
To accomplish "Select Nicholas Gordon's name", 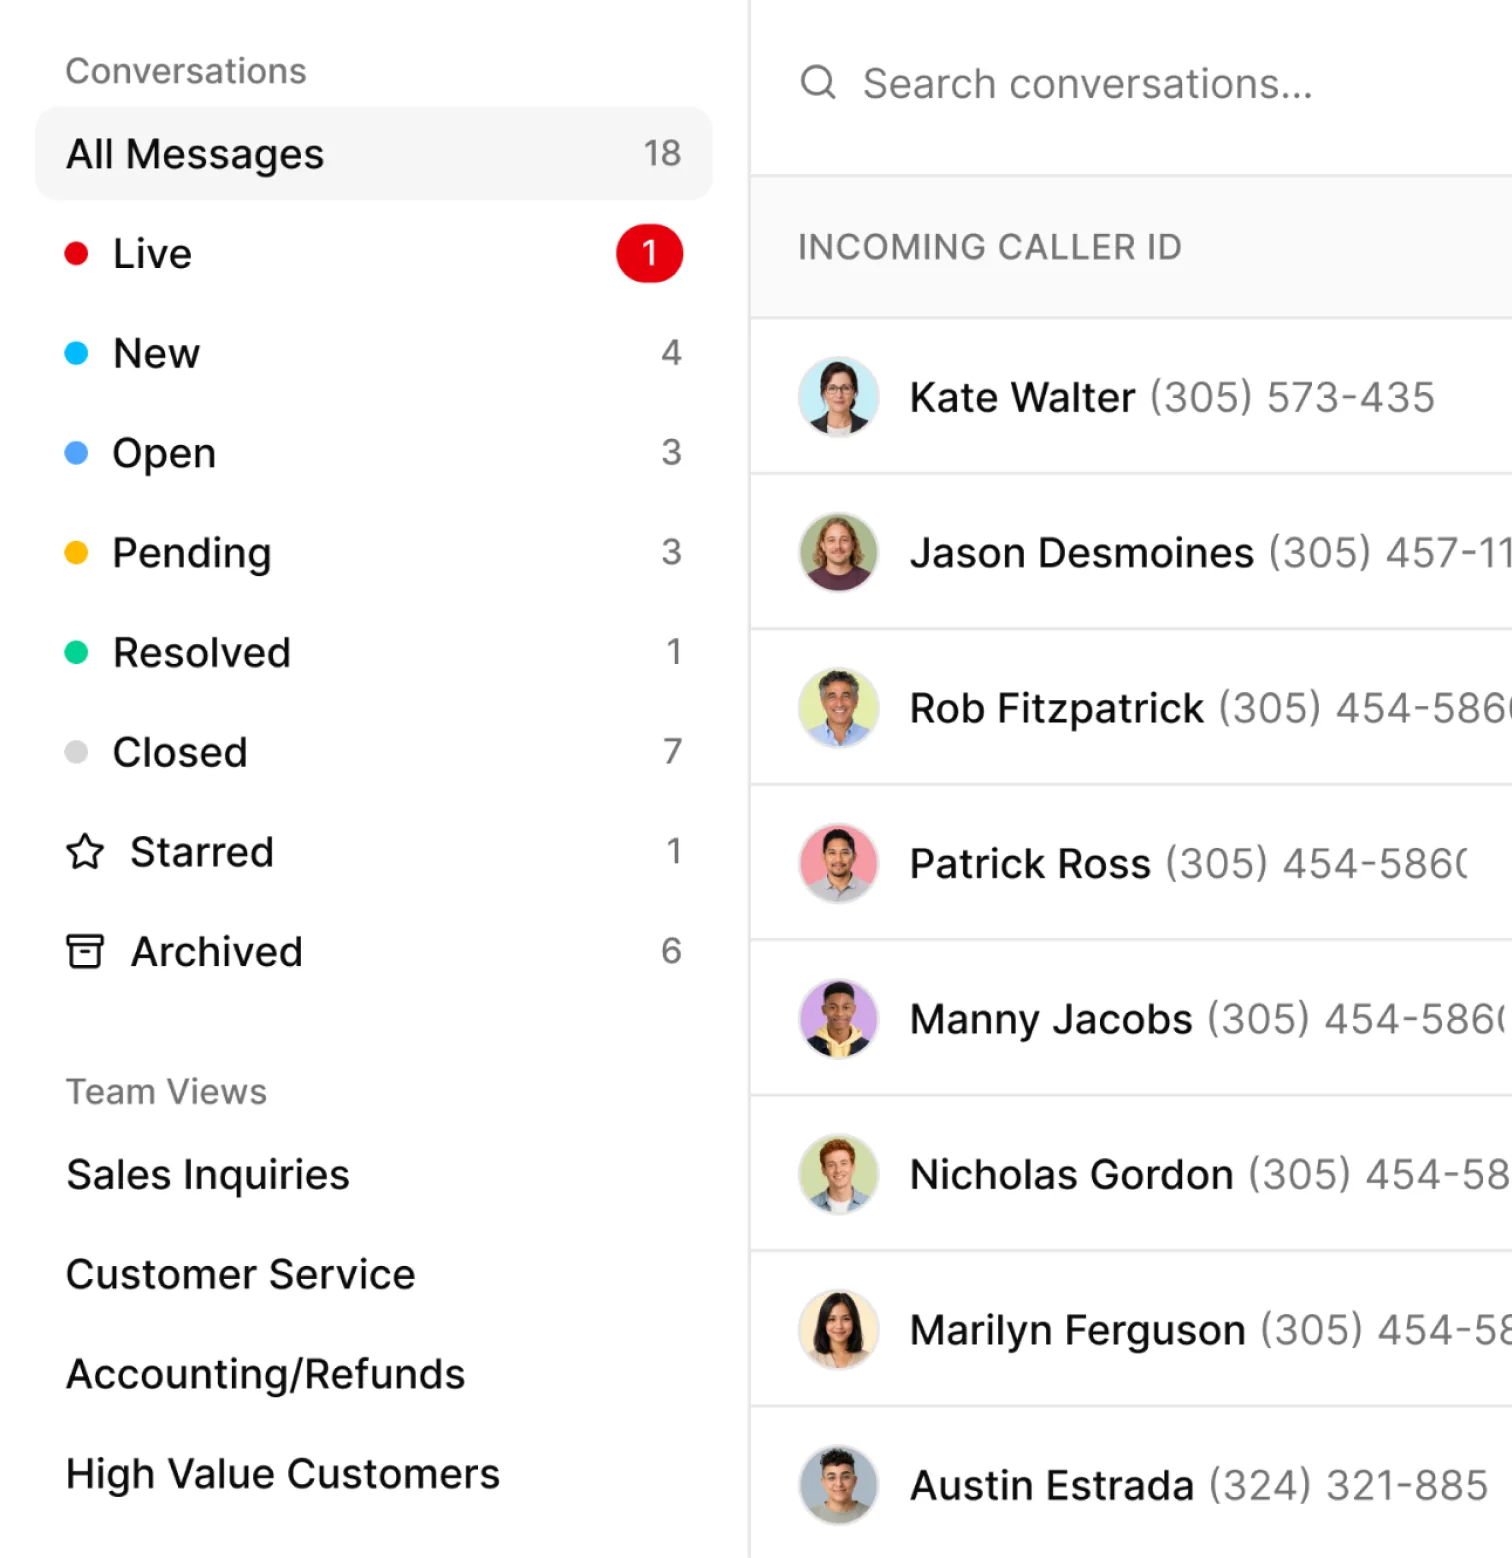I will (1071, 1175).
